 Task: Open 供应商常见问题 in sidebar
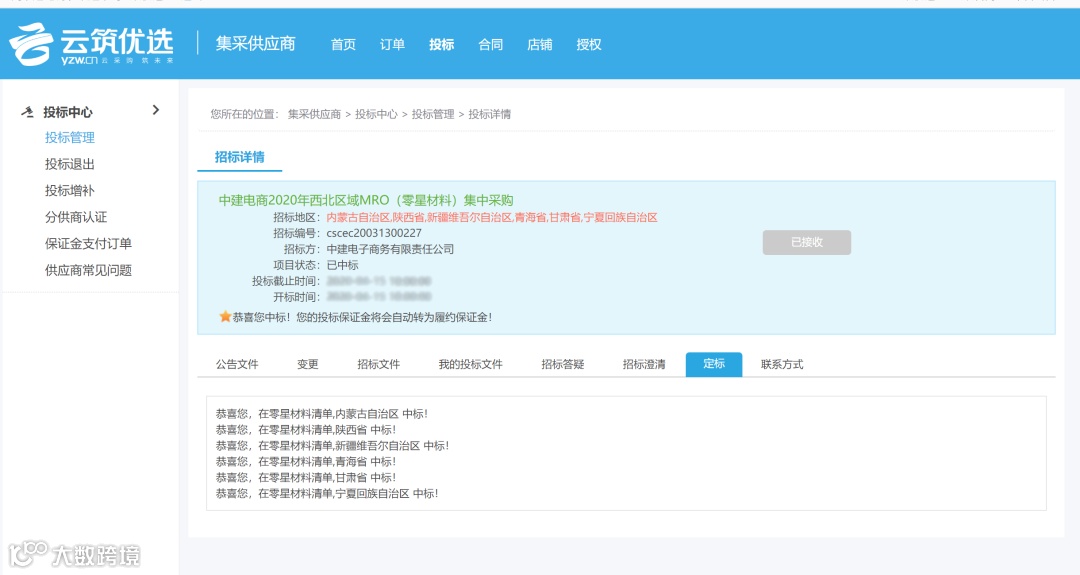(88, 270)
